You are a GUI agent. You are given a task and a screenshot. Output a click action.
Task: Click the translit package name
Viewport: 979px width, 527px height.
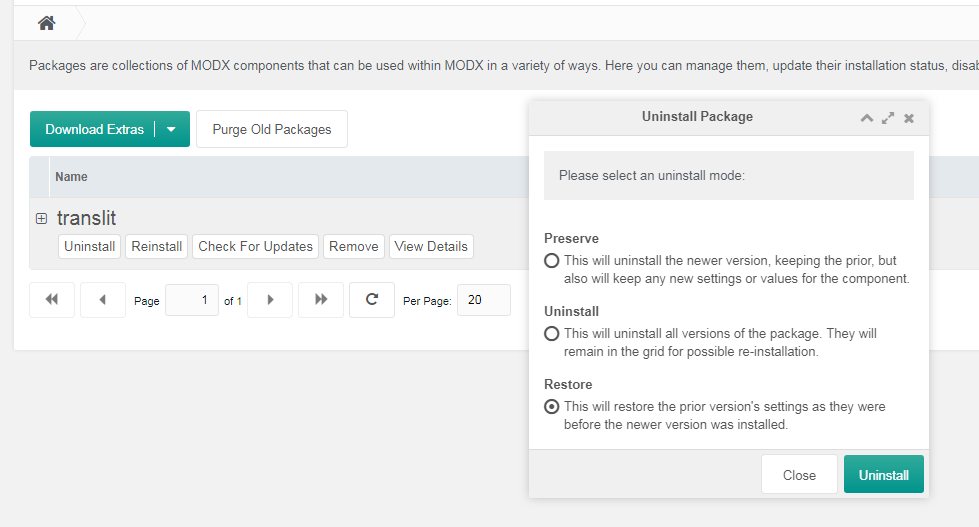pos(86,218)
